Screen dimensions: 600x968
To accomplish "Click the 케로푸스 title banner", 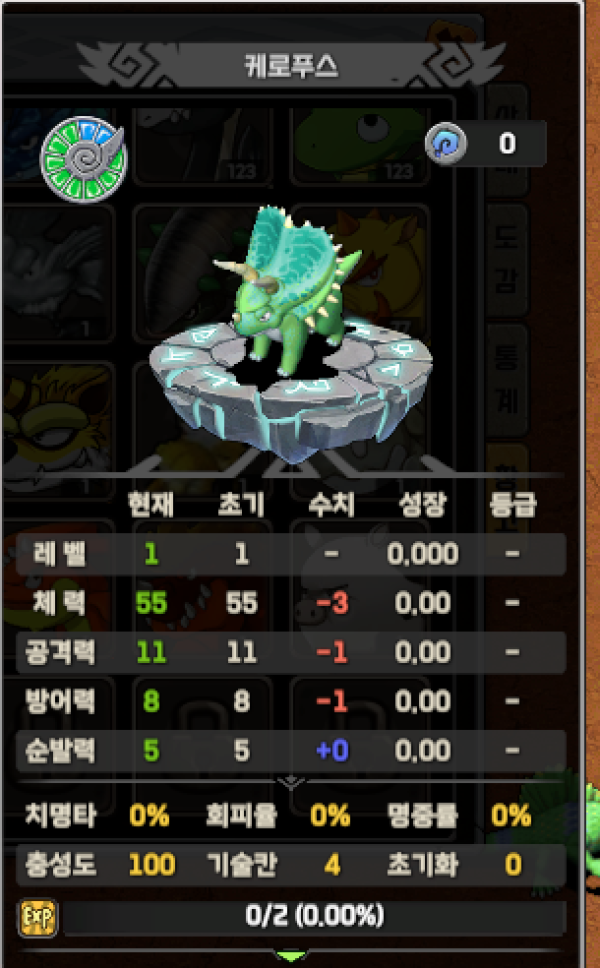I will (x=291, y=65).
